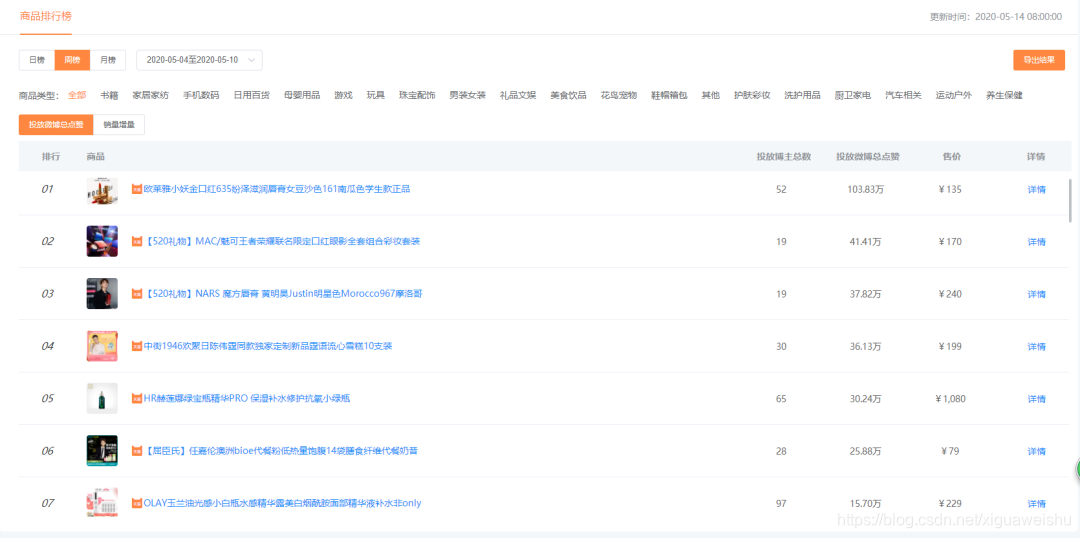The height and width of the screenshot is (538, 1080).
Task: Click the Tmall badge icon on the OLAY玉兰油 row
Action: coord(137,504)
